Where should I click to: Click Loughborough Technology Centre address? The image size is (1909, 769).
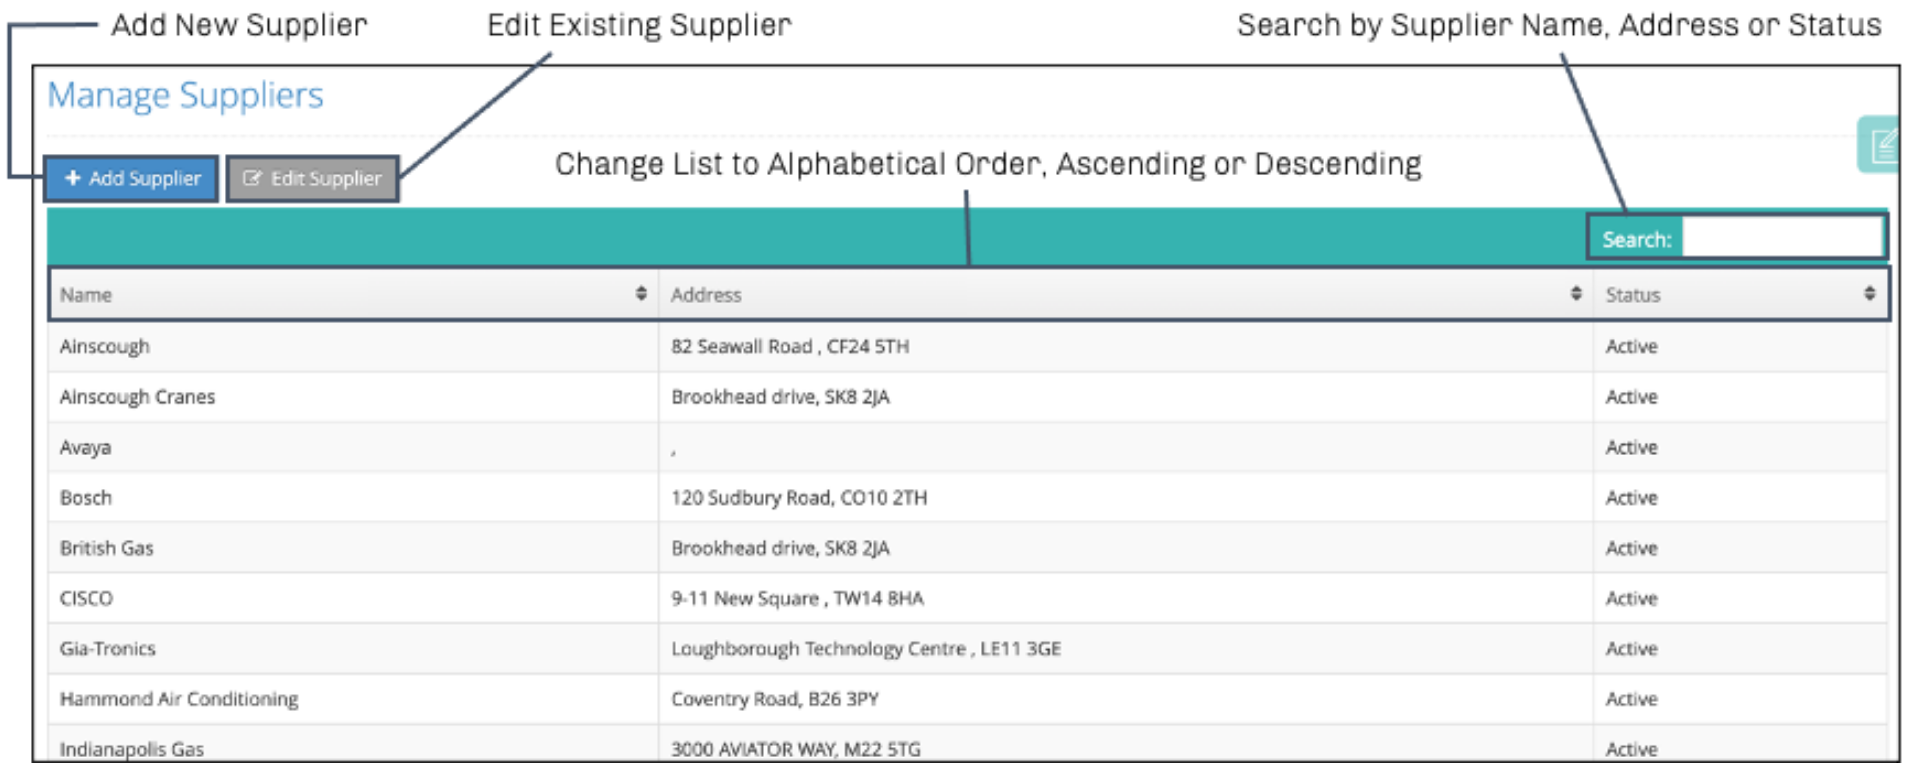866,648
